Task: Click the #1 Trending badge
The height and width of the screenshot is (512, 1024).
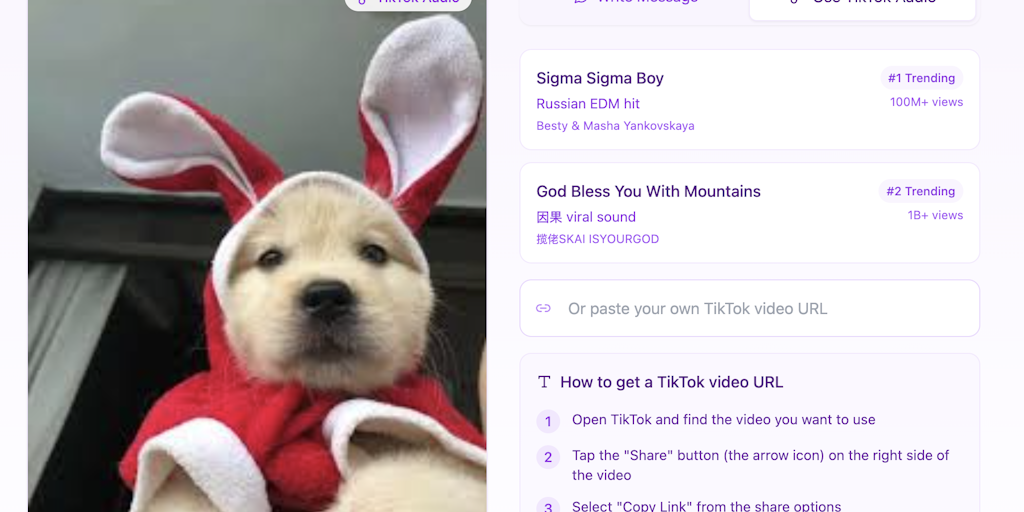Action: (921, 78)
